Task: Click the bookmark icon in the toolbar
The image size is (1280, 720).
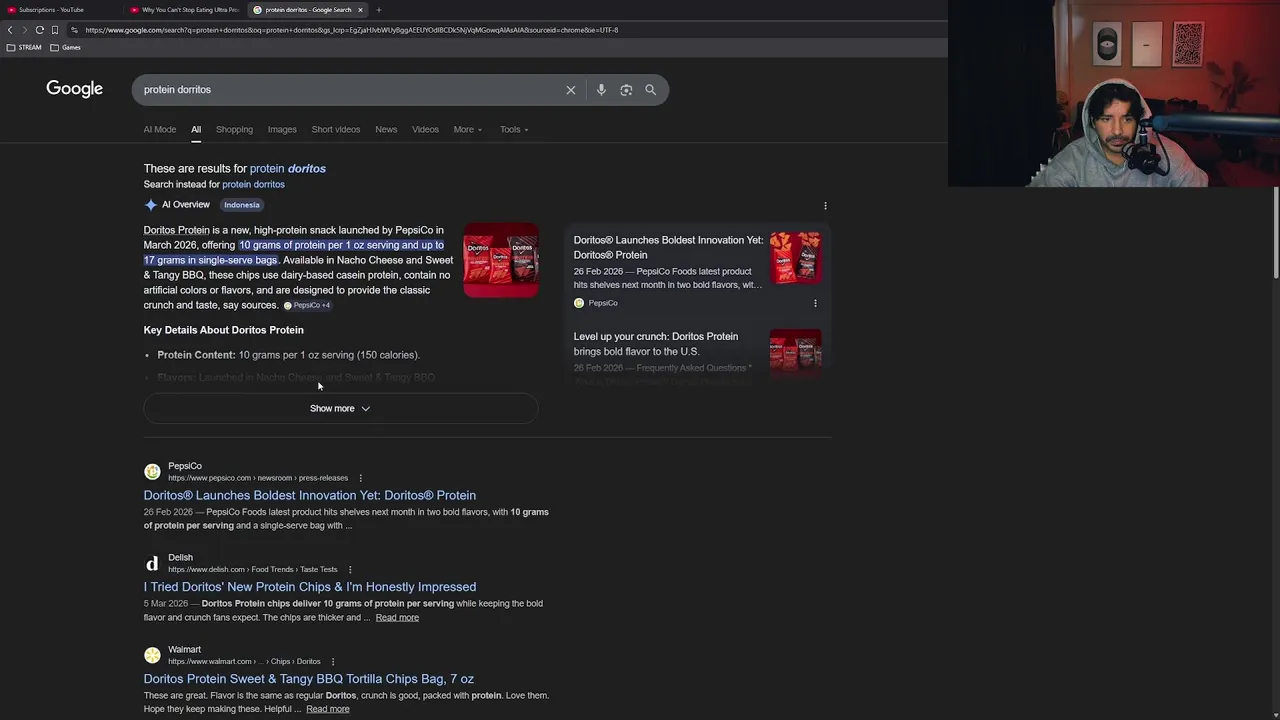Action: 54,30
